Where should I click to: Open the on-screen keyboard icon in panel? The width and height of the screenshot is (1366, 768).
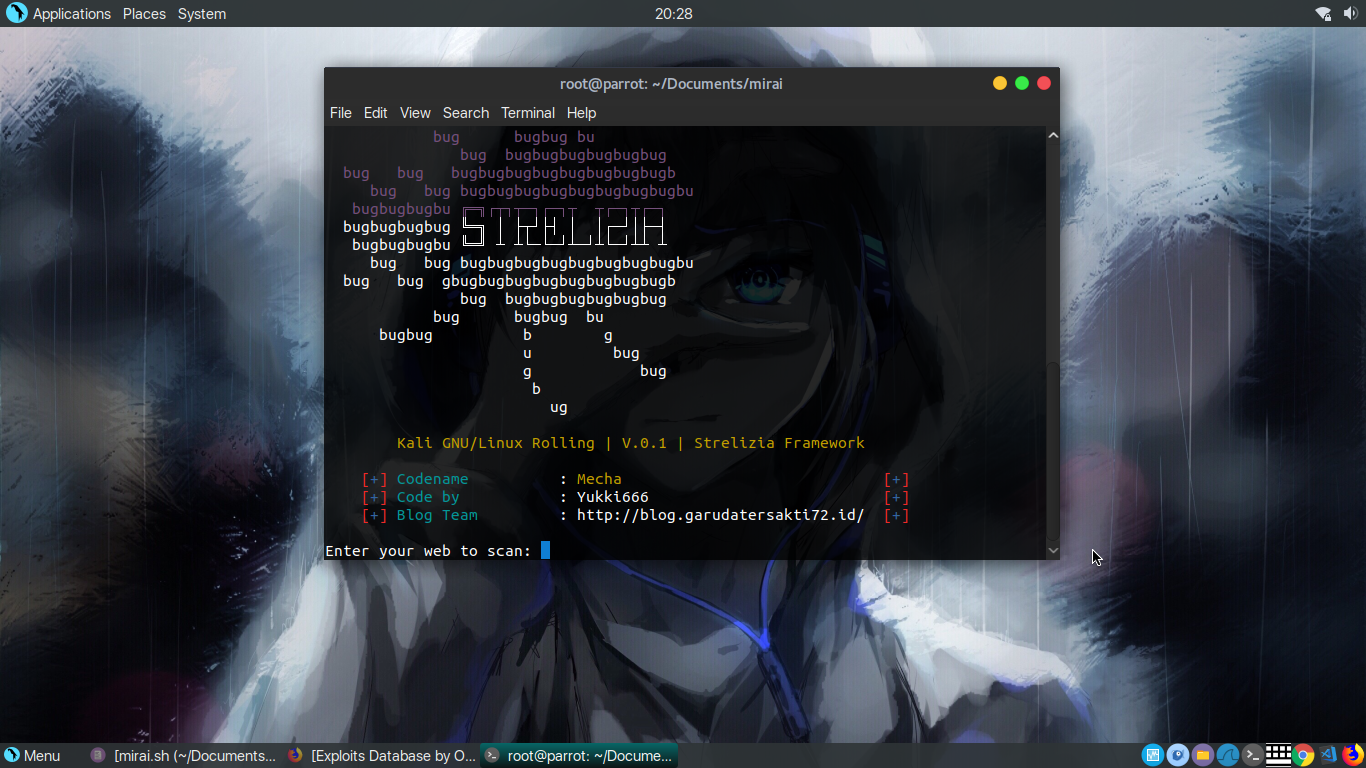[x=1278, y=755]
